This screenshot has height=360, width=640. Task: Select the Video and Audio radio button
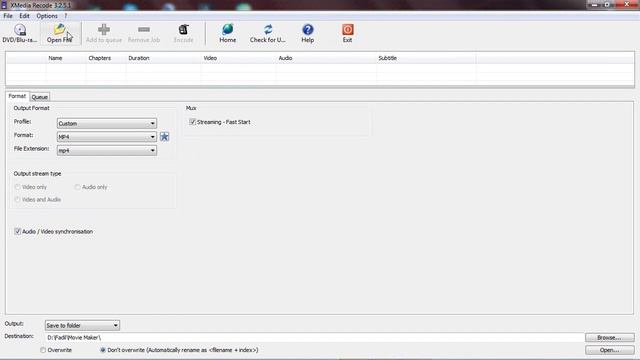tap(18, 200)
